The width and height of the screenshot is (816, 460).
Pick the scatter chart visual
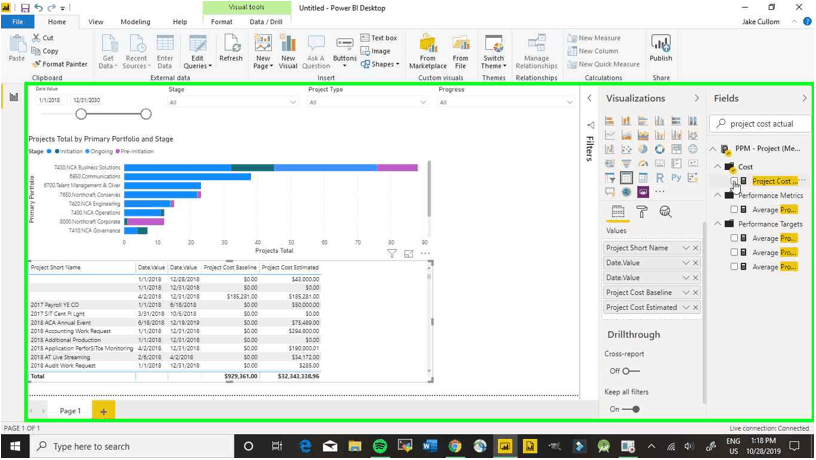pyautogui.click(x=626, y=149)
